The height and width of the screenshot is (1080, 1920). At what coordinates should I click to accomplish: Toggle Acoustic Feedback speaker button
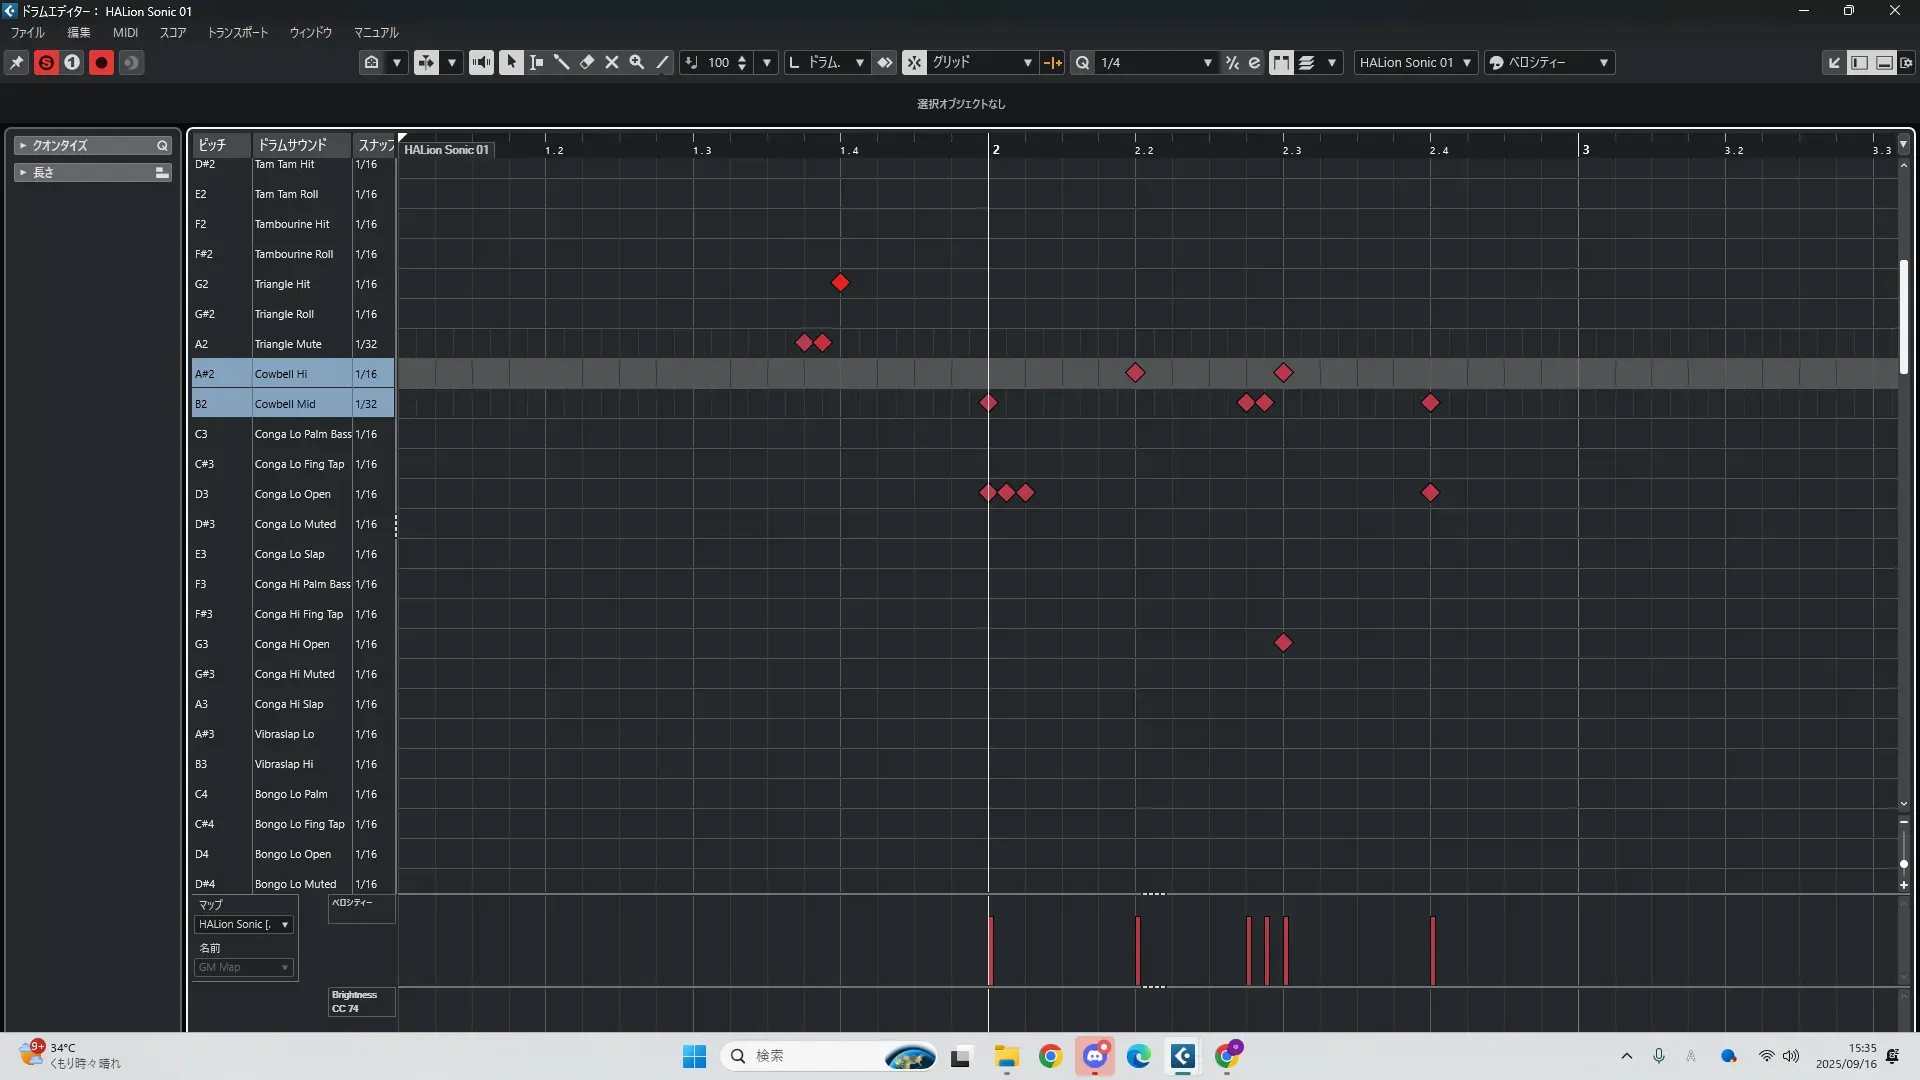pyautogui.click(x=481, y=62)
